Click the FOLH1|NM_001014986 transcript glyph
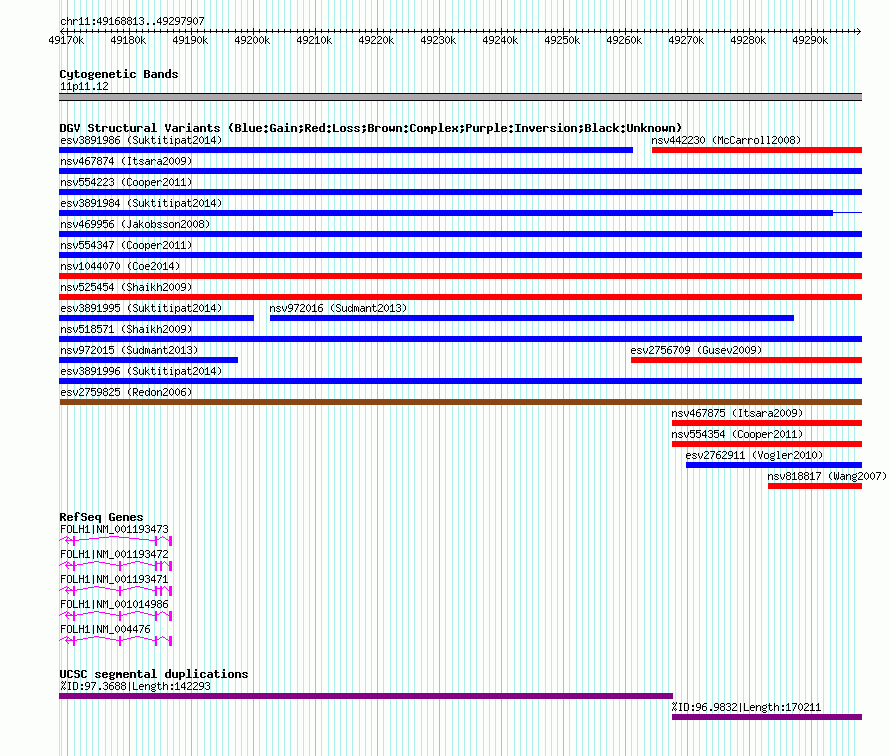The height and width of the screenshot is (756, 890). [x=116, y=616]
